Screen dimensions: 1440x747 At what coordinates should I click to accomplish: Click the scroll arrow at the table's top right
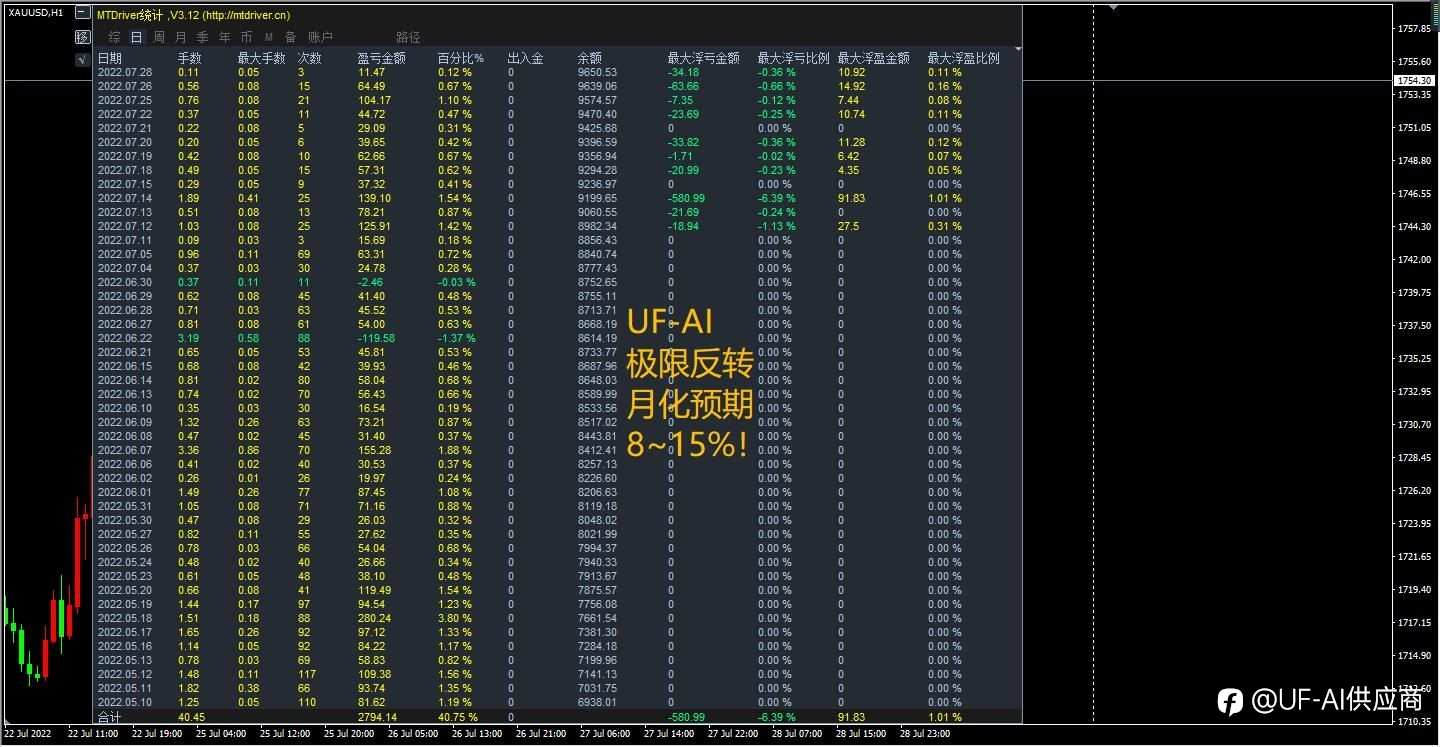click(x=1018, y=49)
